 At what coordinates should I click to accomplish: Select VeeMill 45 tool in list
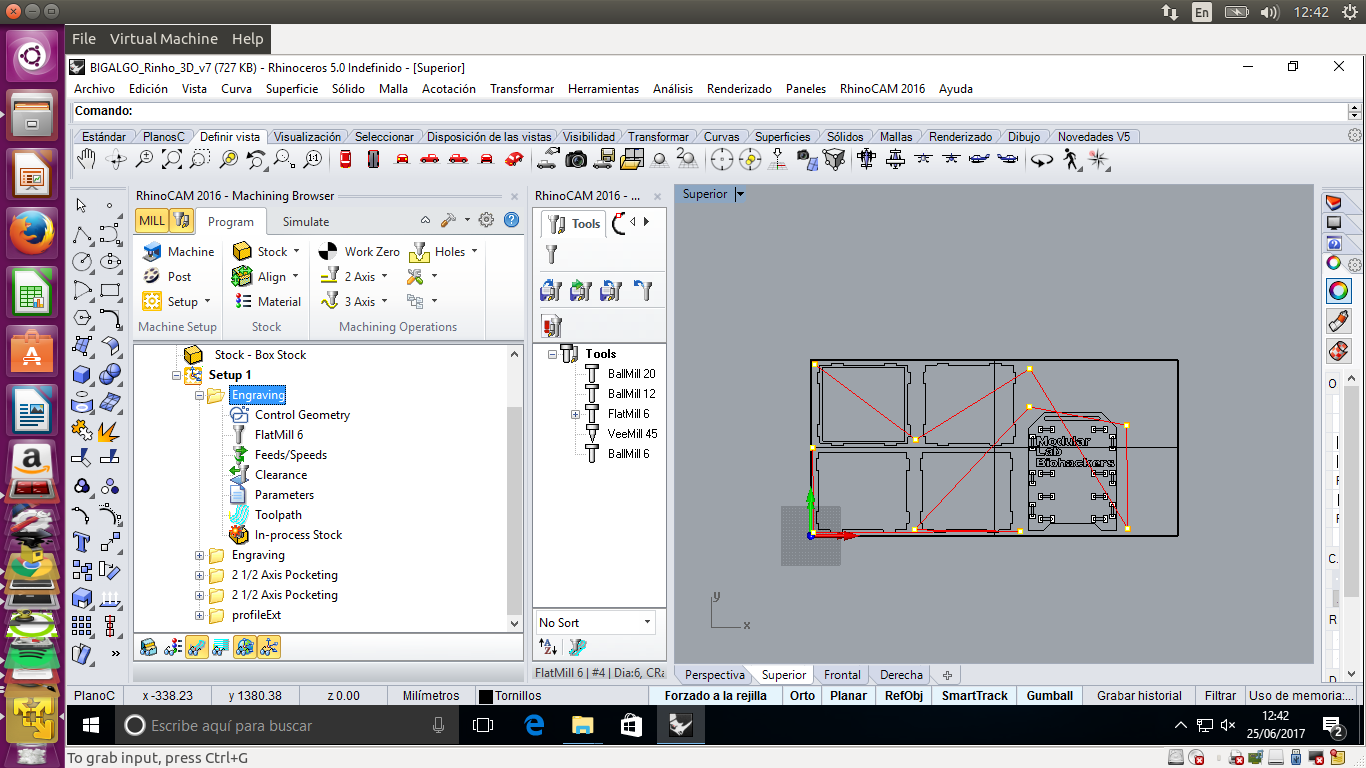[x=632, y=434]
